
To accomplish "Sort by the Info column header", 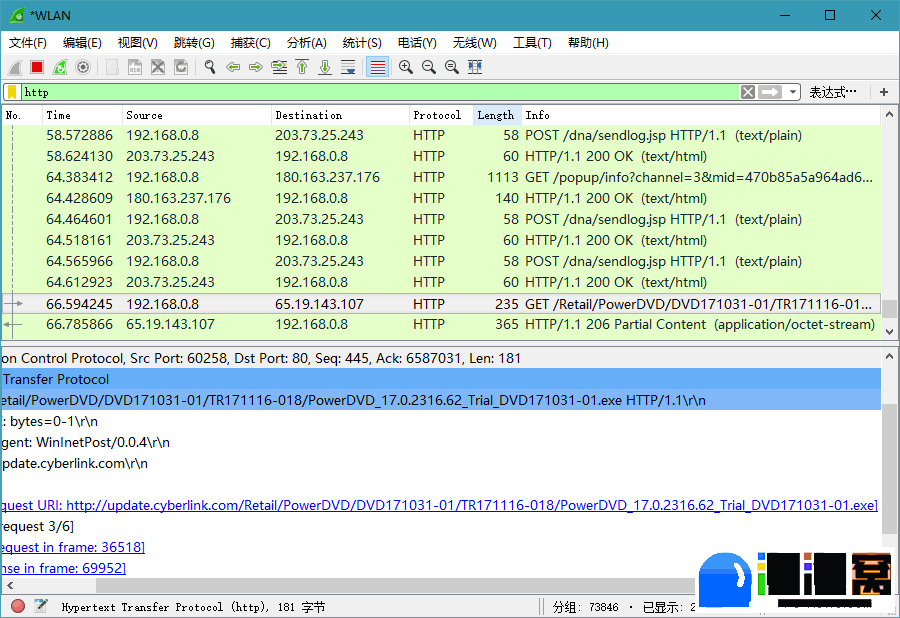I will [701, 115].
